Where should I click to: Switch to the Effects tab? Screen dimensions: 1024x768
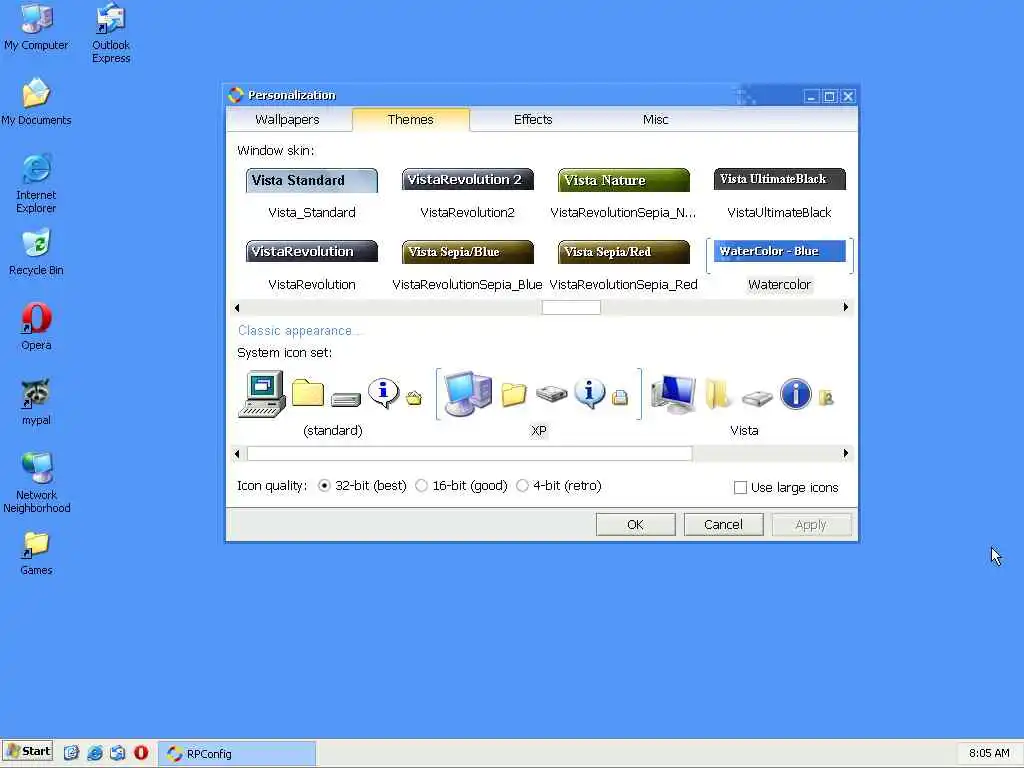[x=533, y=120]
